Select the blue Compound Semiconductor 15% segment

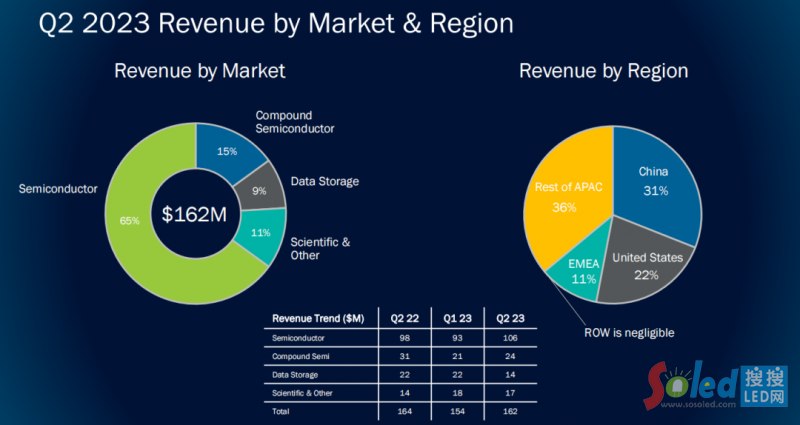[227, 151]
